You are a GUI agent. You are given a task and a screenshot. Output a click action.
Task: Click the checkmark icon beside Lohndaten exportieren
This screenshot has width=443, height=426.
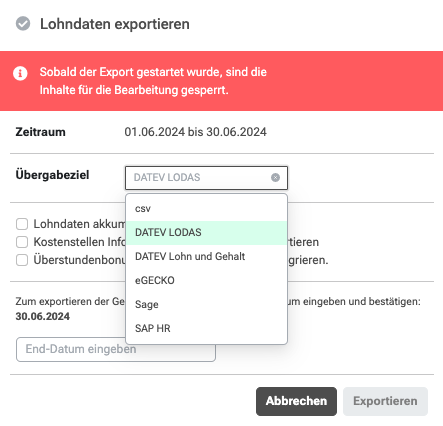pyautogui.click(x=23, y=24)
